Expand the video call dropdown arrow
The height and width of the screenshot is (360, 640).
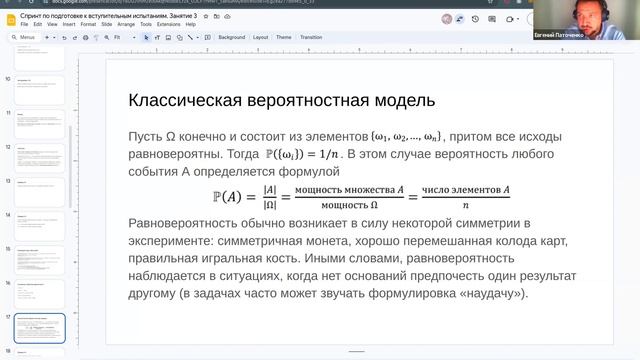pyautogui.click(x=518, y=19)
